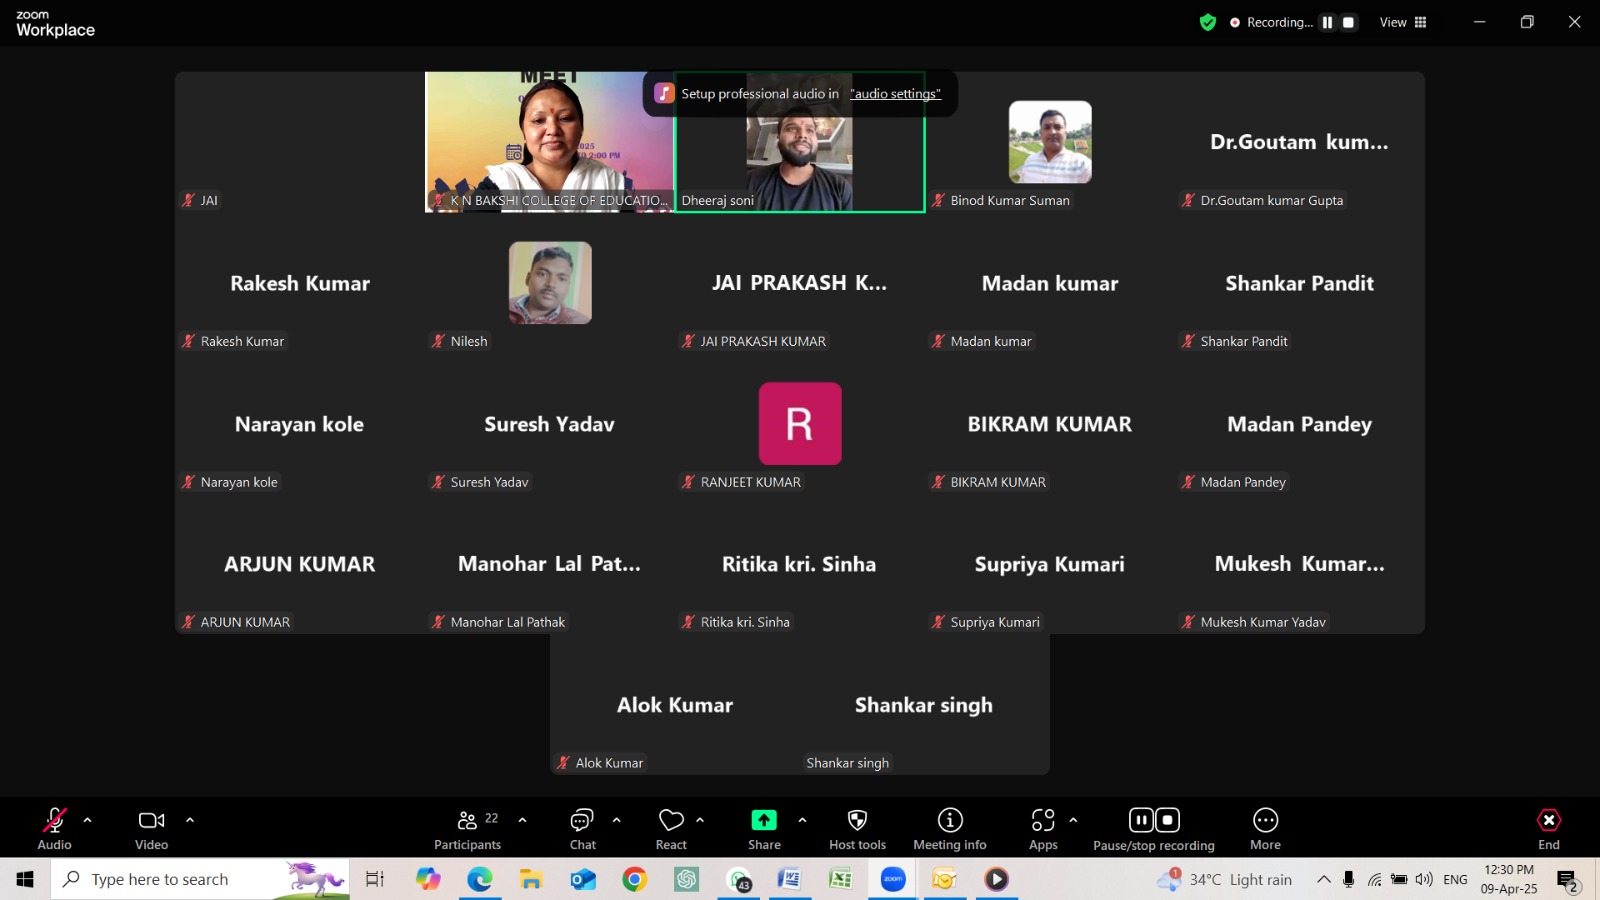
Task: Open notification center icon
Action: tap(1567, 879)
